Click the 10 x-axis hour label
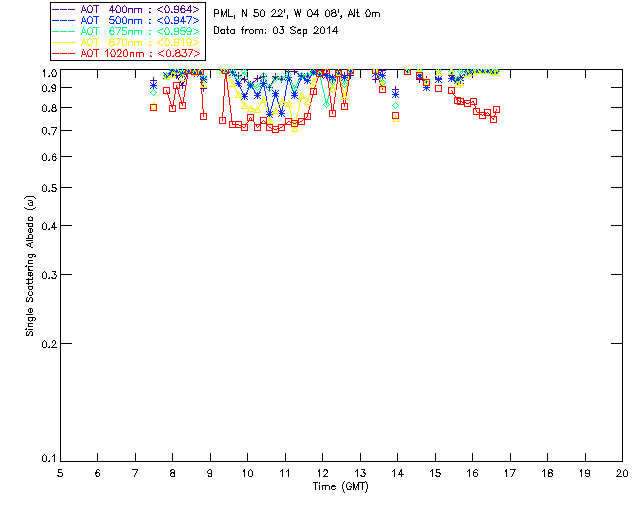 [x=247, y=473]
